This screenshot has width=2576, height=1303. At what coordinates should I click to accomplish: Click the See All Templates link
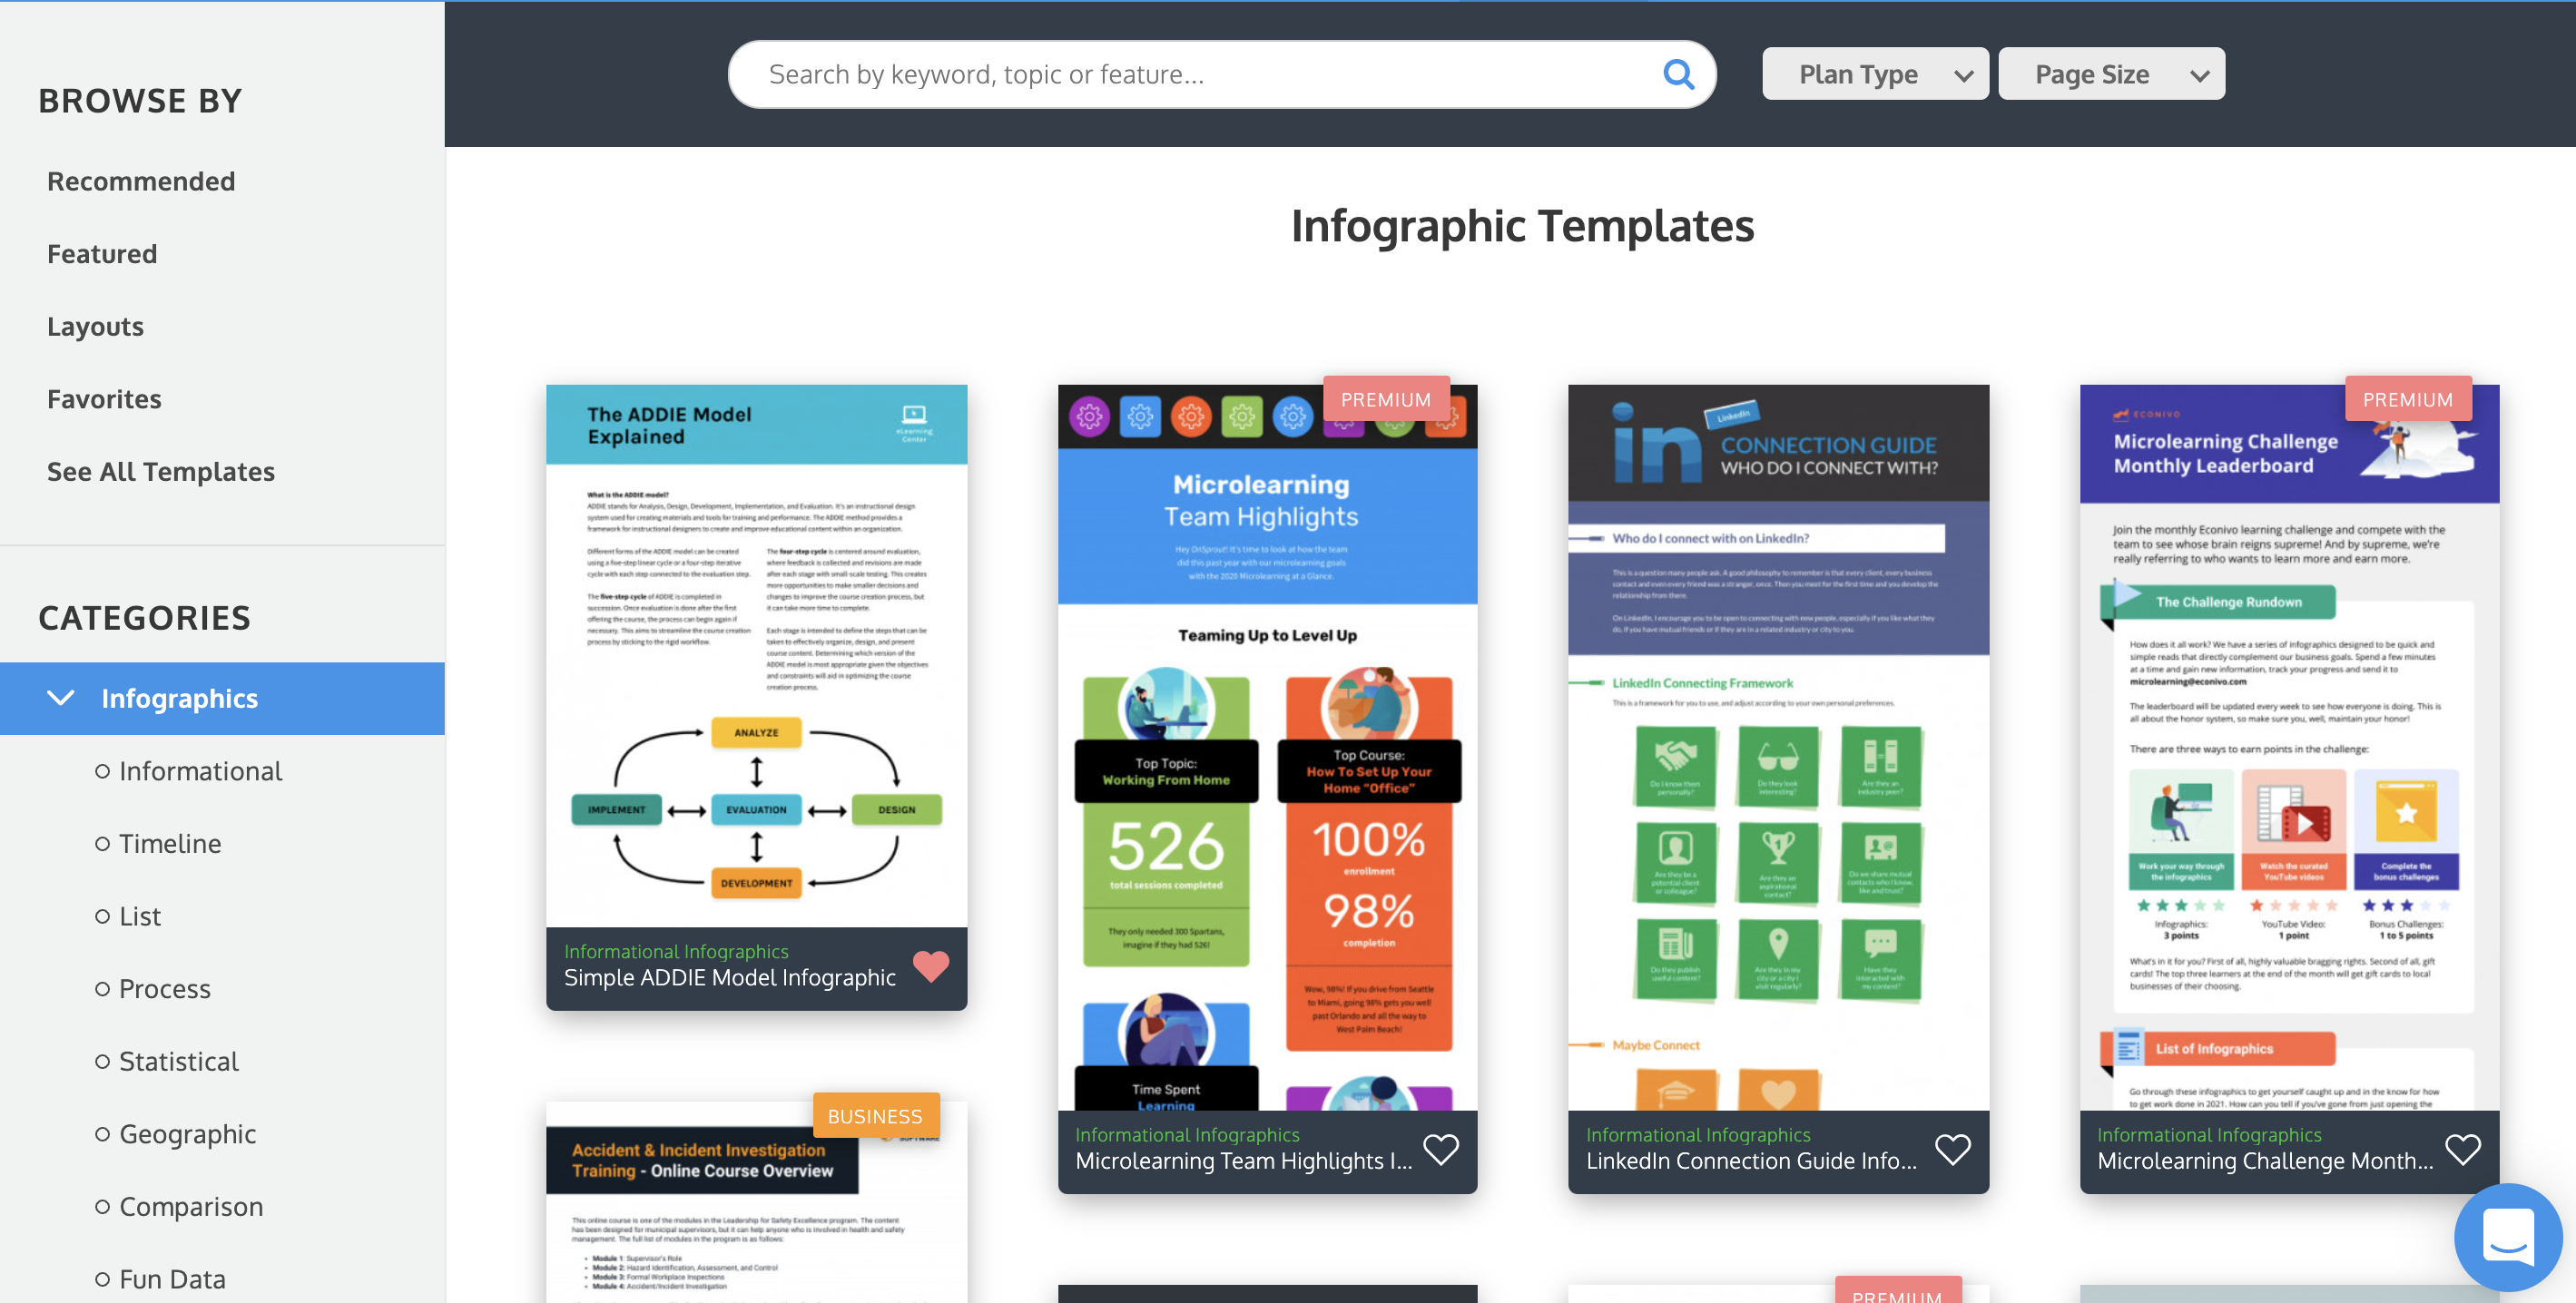[x=162, y=470]
